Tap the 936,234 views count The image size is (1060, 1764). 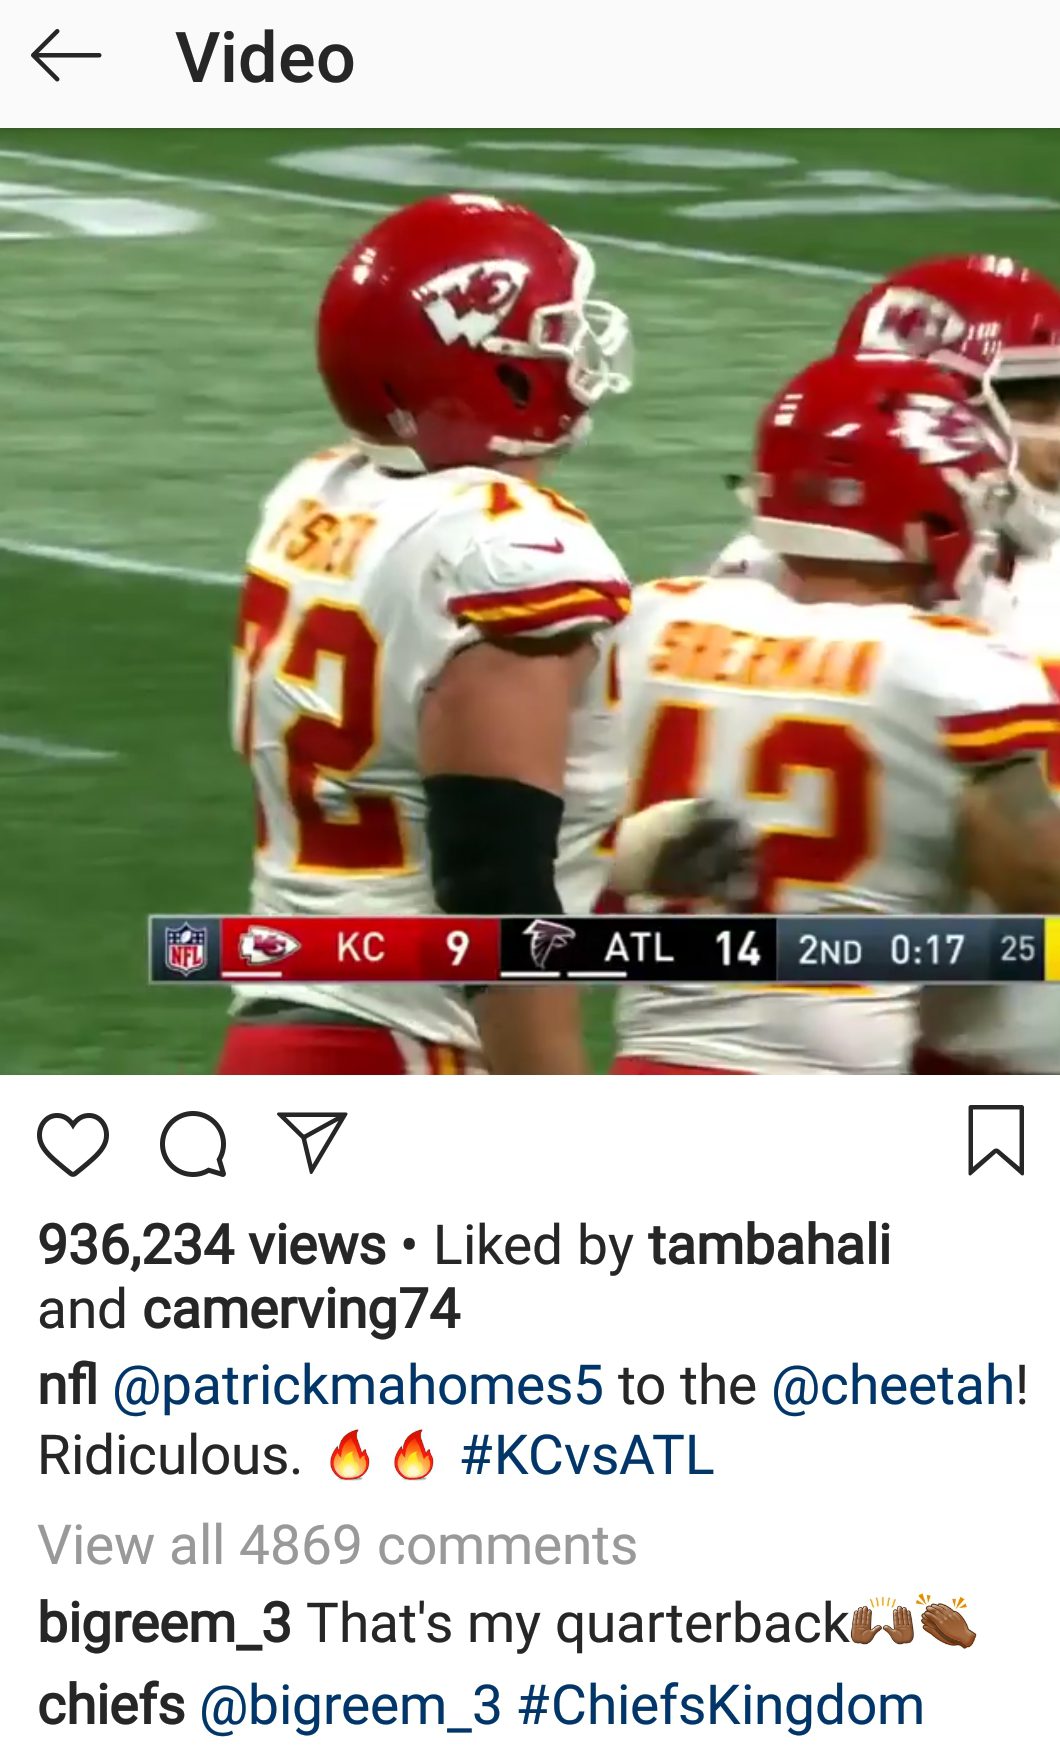(212, 1246)
